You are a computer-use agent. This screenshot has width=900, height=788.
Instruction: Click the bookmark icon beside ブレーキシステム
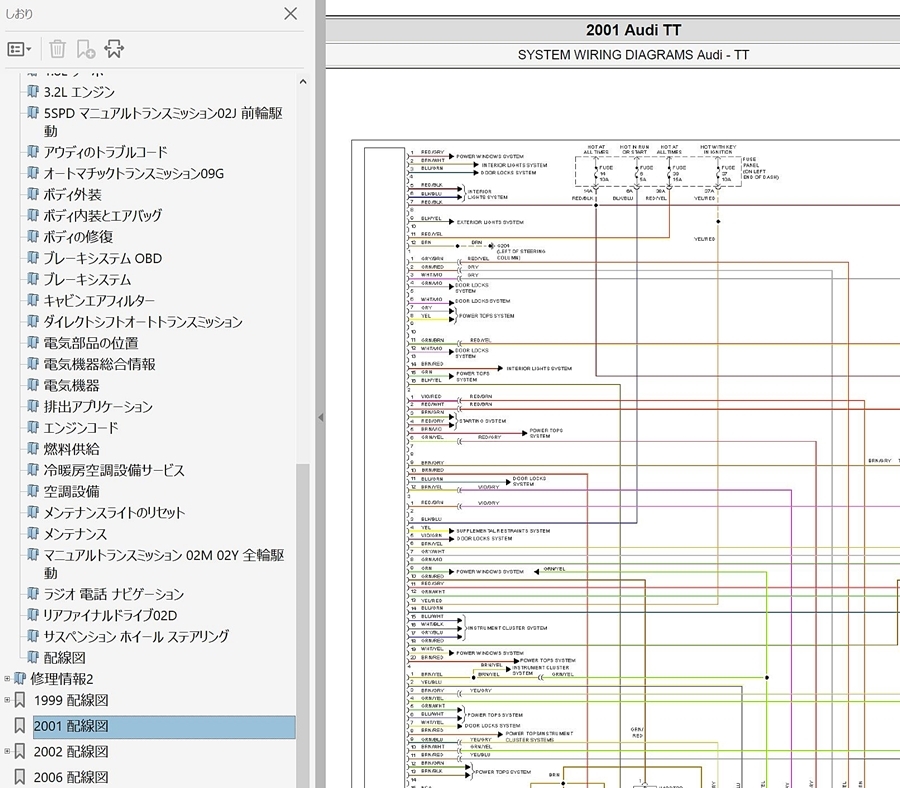click(33, 279)
